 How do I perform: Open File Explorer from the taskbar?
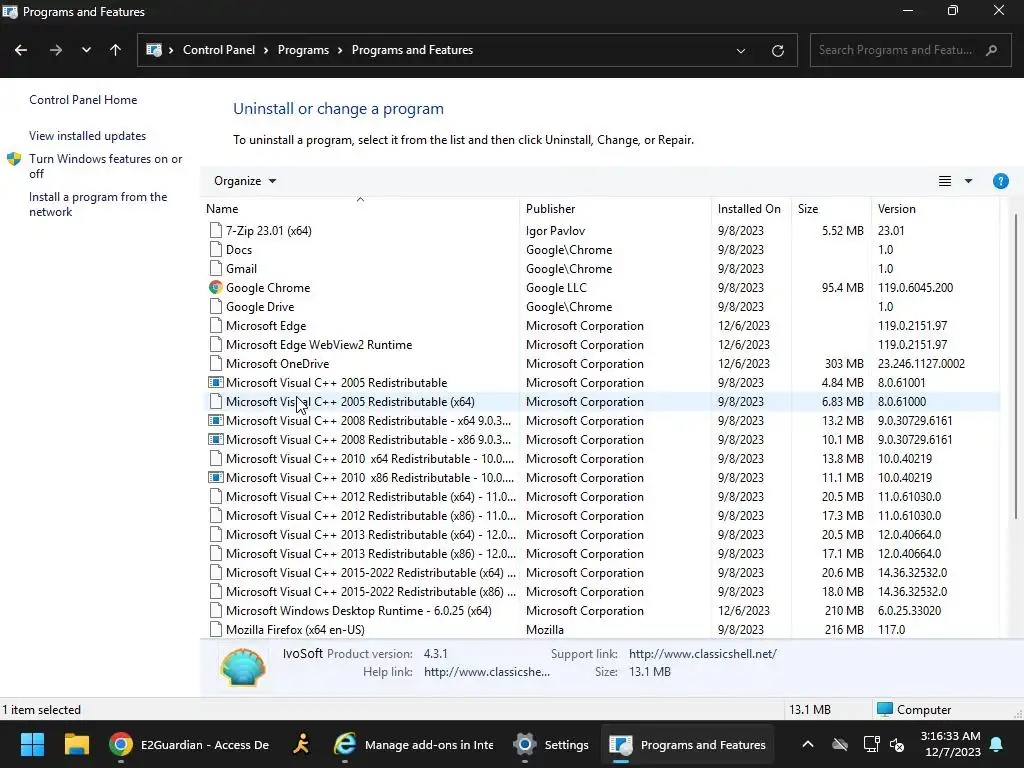[76, 744]
